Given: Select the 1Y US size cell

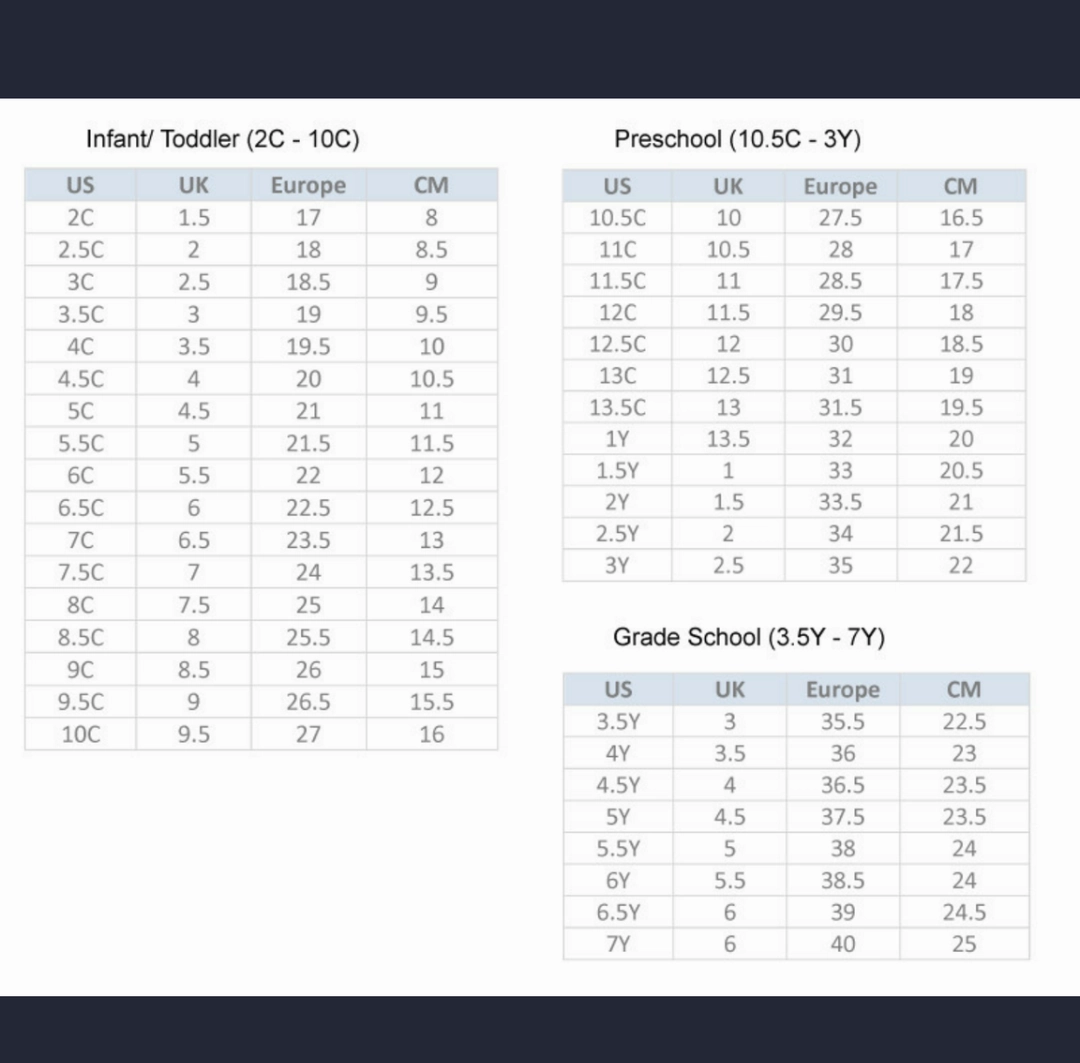Looking at the screenshot, I should coord(618,439).
